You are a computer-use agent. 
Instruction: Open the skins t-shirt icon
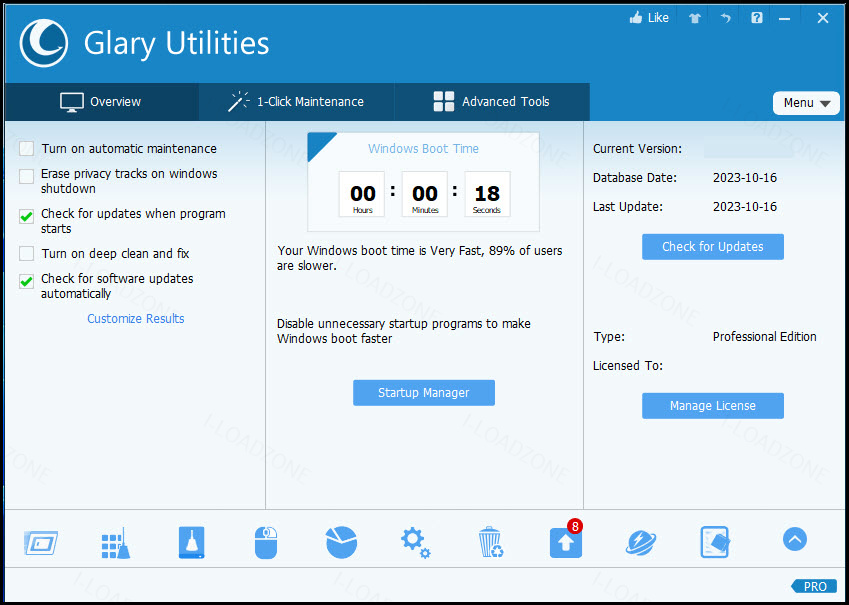tap(695, 18)
